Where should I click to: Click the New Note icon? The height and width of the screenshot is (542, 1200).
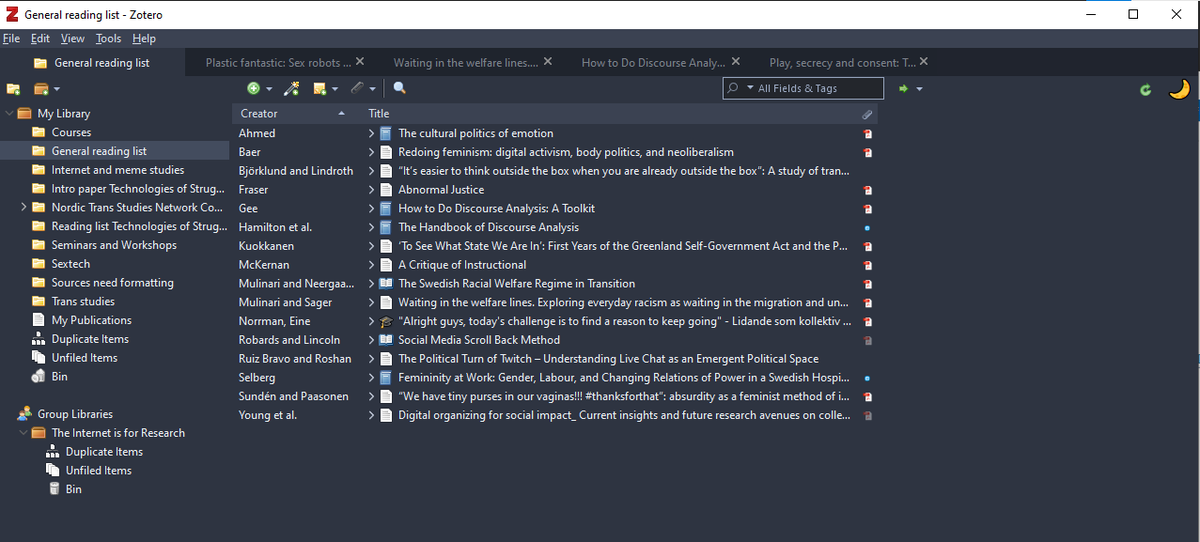(x=320, y=89)
